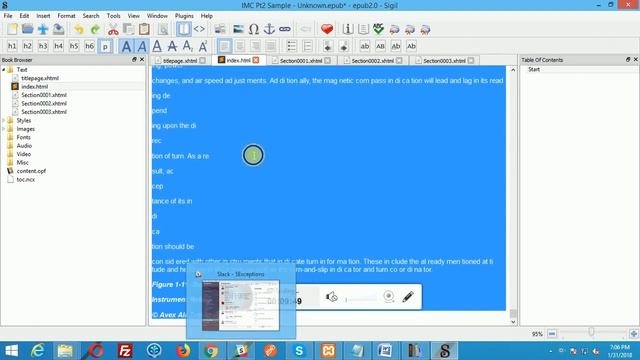Toggle subscript formatting
The image size is (640, 360).
tap(188, 46)
